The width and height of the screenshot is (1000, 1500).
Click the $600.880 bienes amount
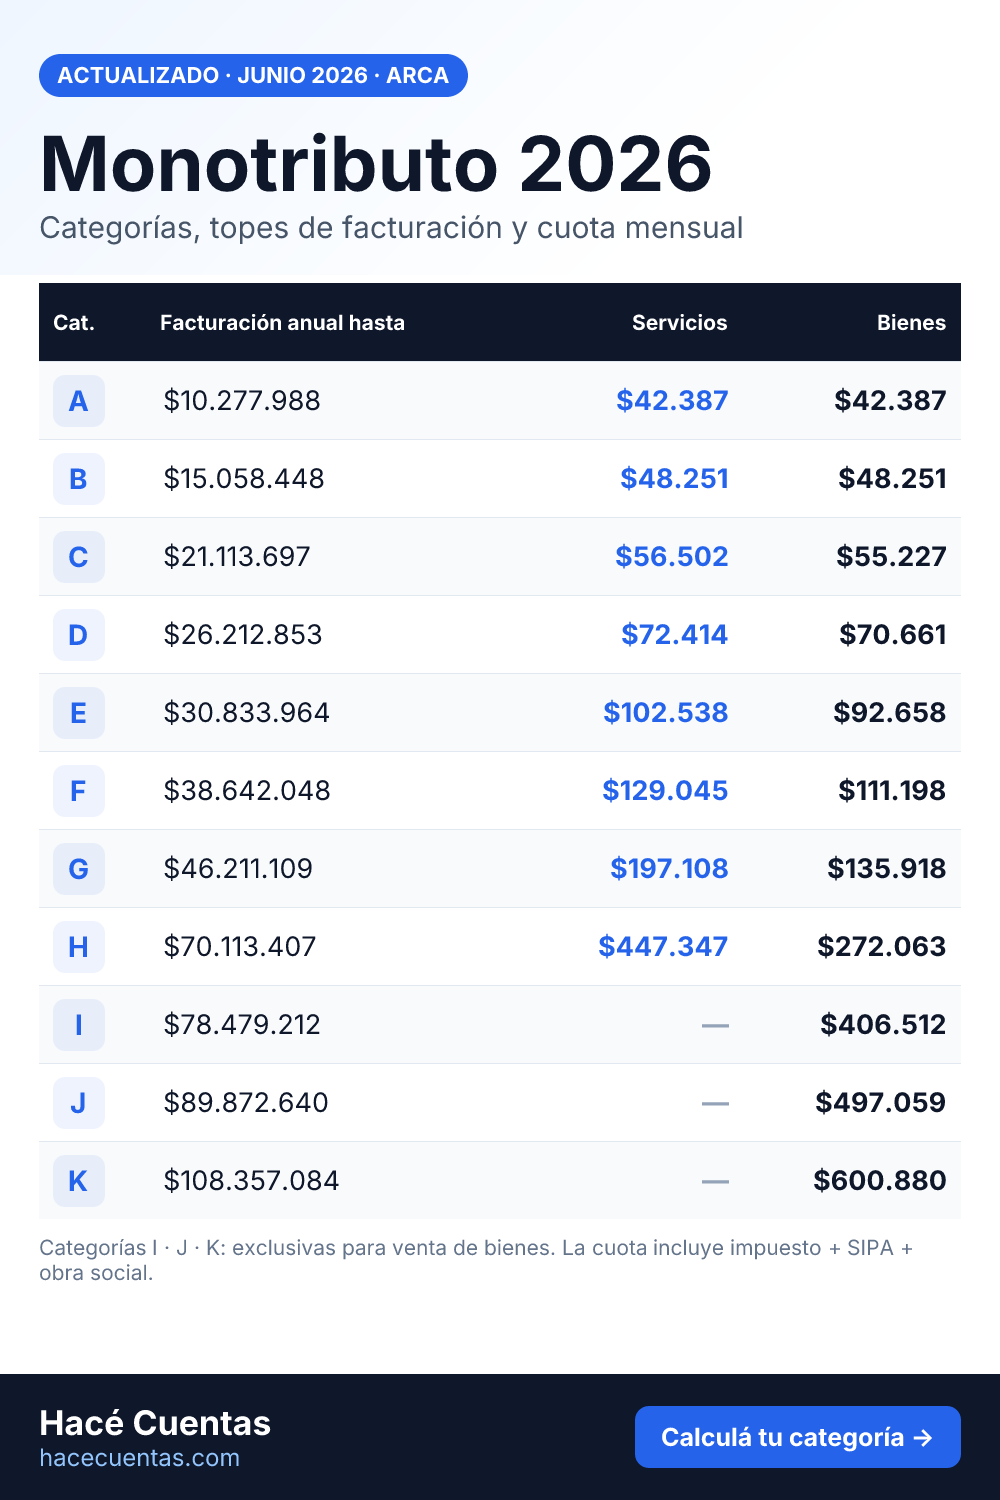pyautogui.click(x=880, y=1180)
